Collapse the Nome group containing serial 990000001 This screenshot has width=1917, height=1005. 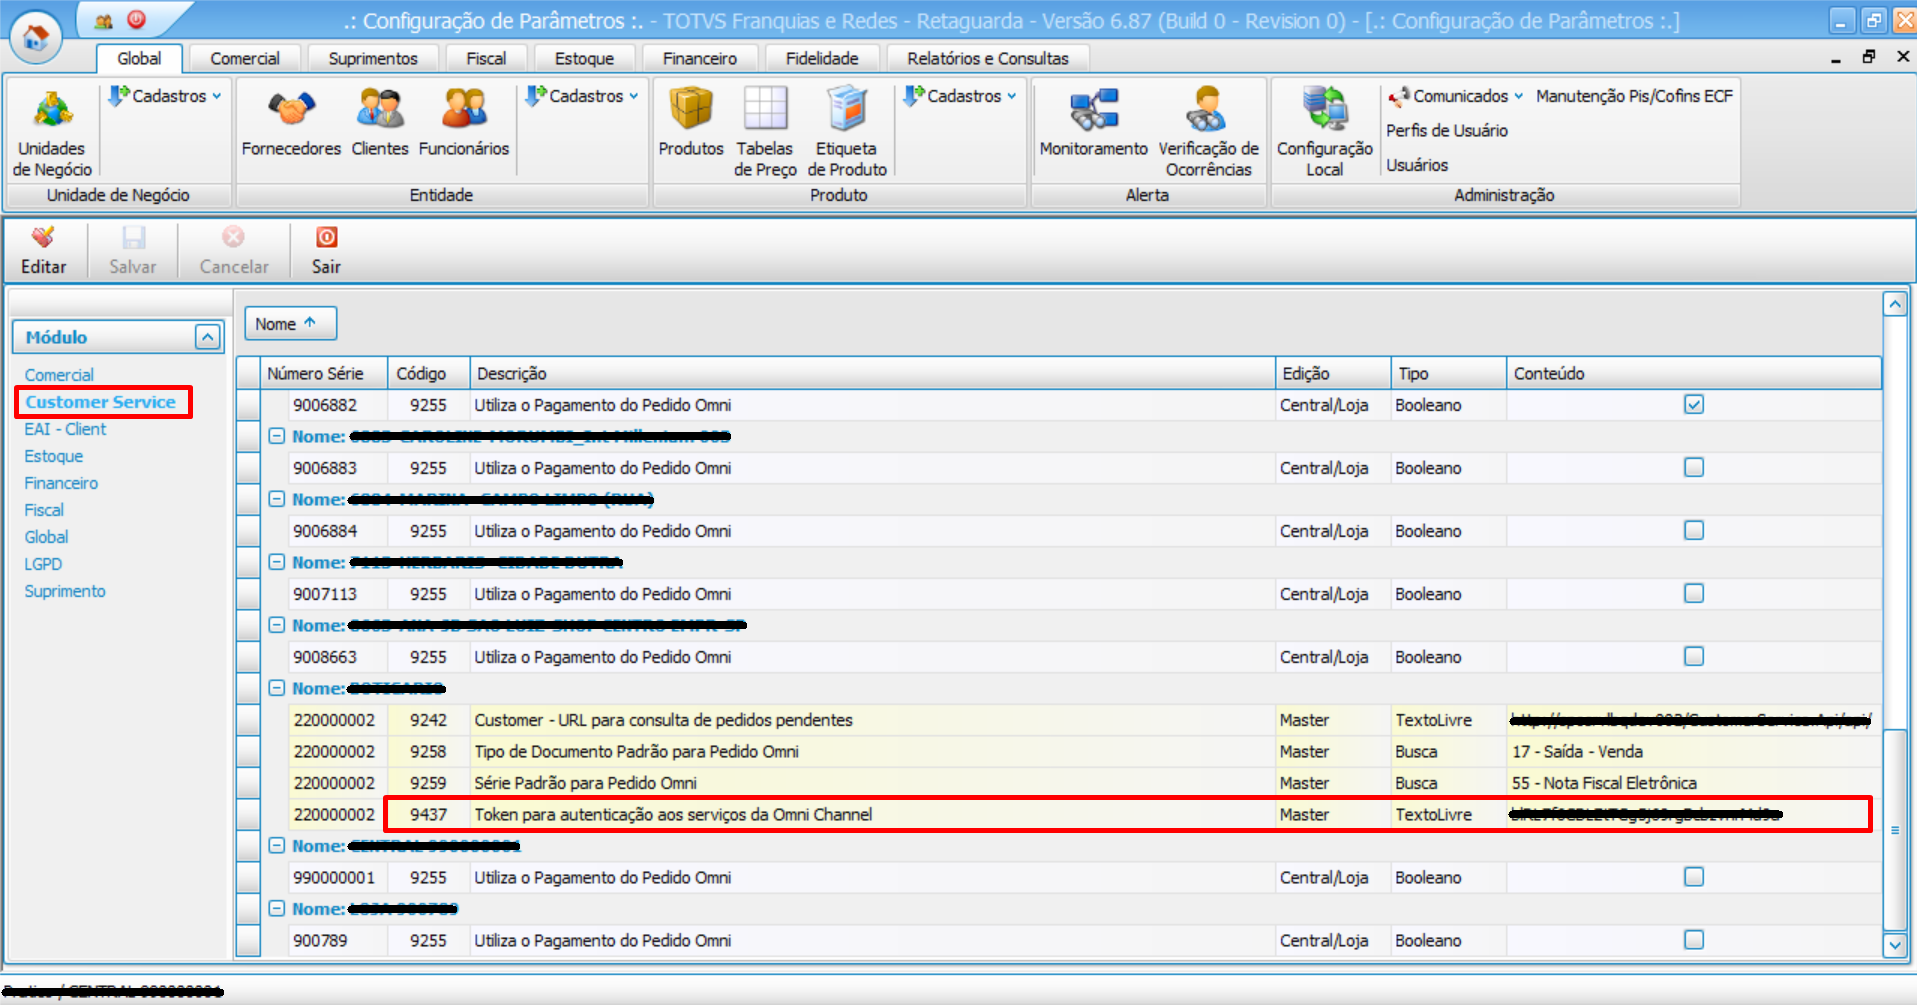(277, 846)
